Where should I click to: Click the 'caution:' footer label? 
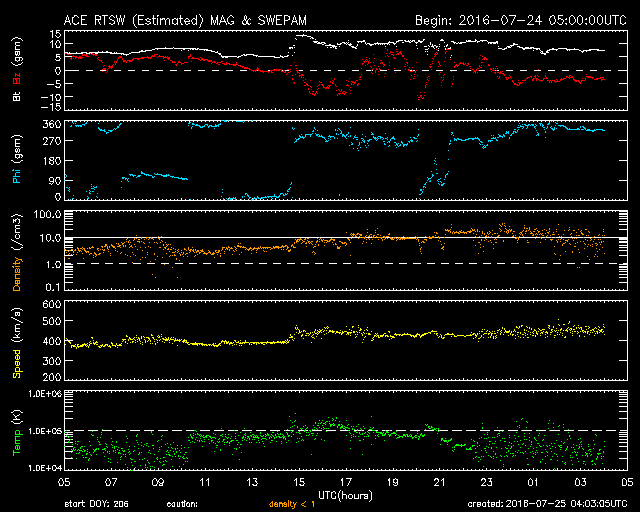click(182, 504)
